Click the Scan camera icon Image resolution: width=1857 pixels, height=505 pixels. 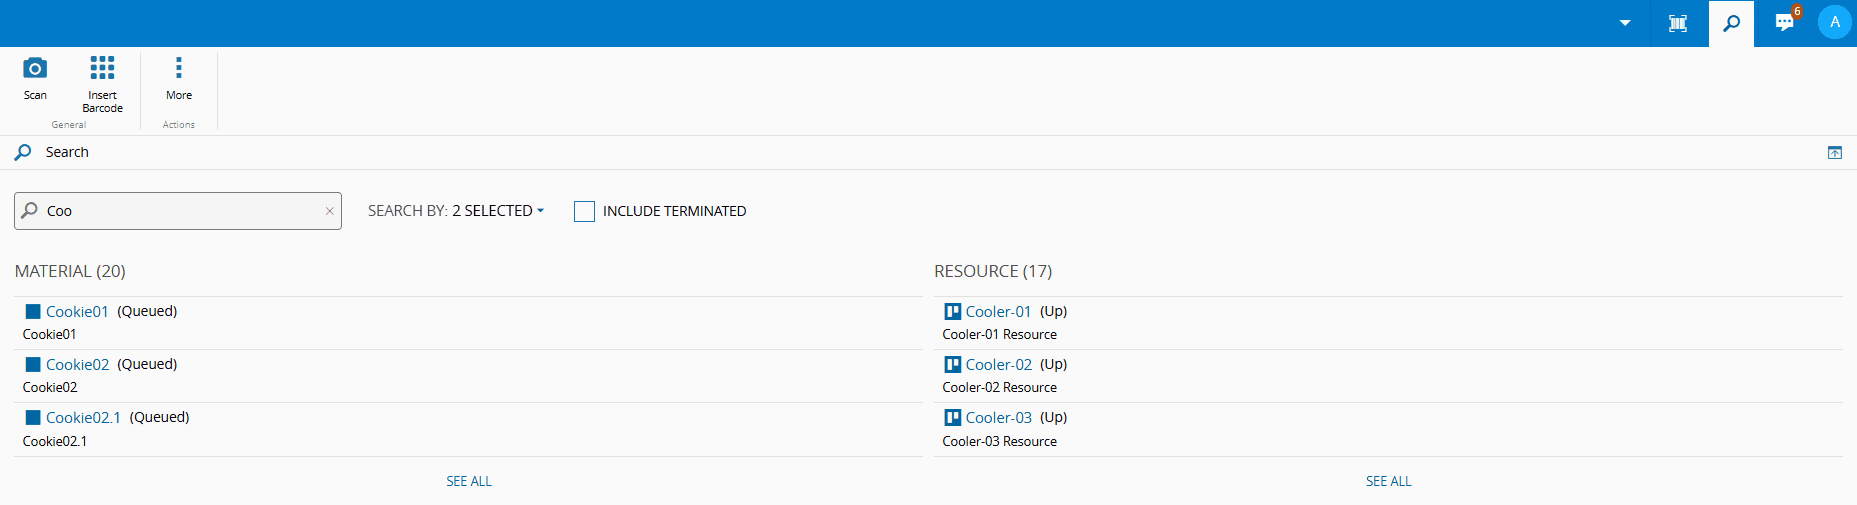tap(35, 68)
